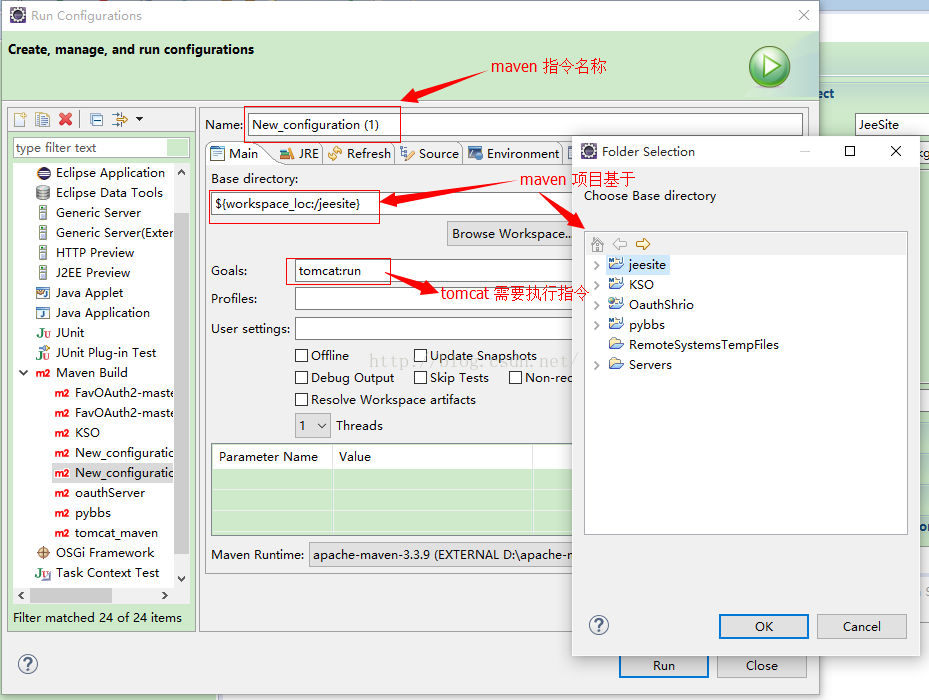Click New launch configuration icon
This screenshot has width=929, height=700.
click(x=20, y=120)
